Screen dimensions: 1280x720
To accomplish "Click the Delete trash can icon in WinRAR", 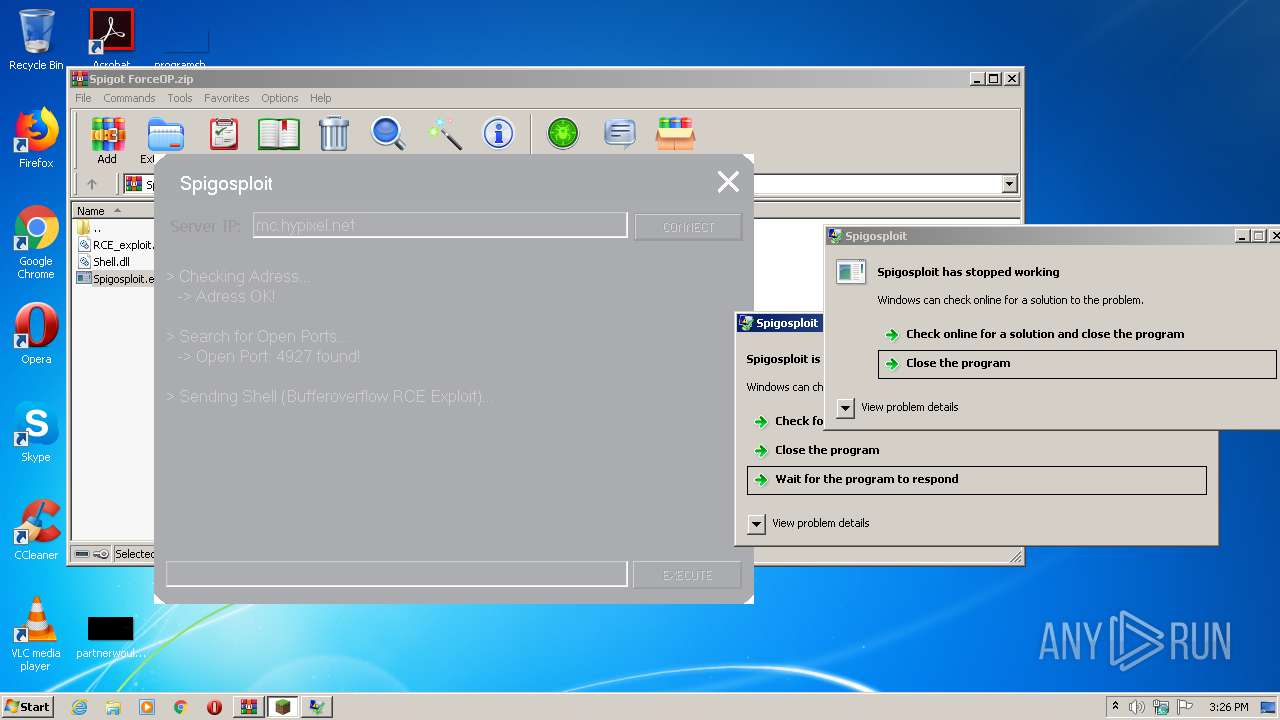I will pyautogui.click(x=333, y=134).
